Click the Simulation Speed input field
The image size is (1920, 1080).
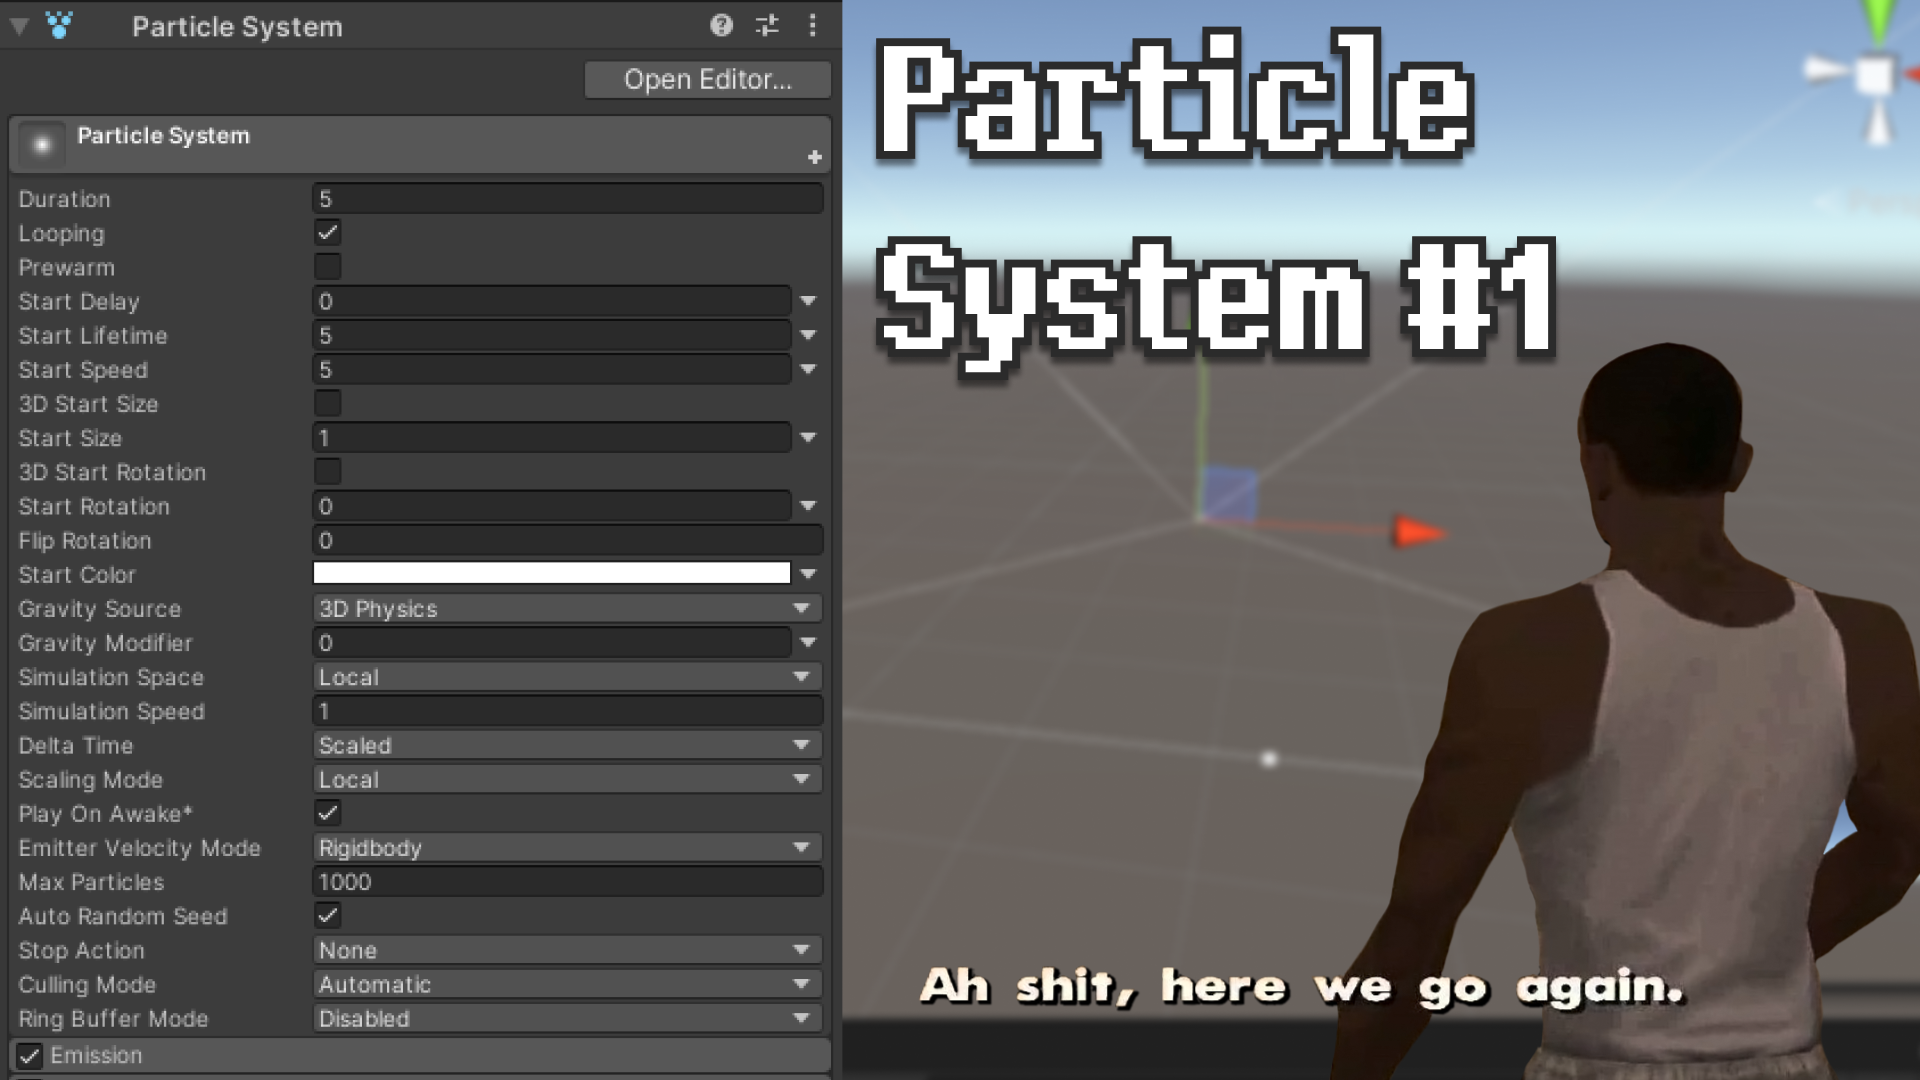[x=568, y=711]
